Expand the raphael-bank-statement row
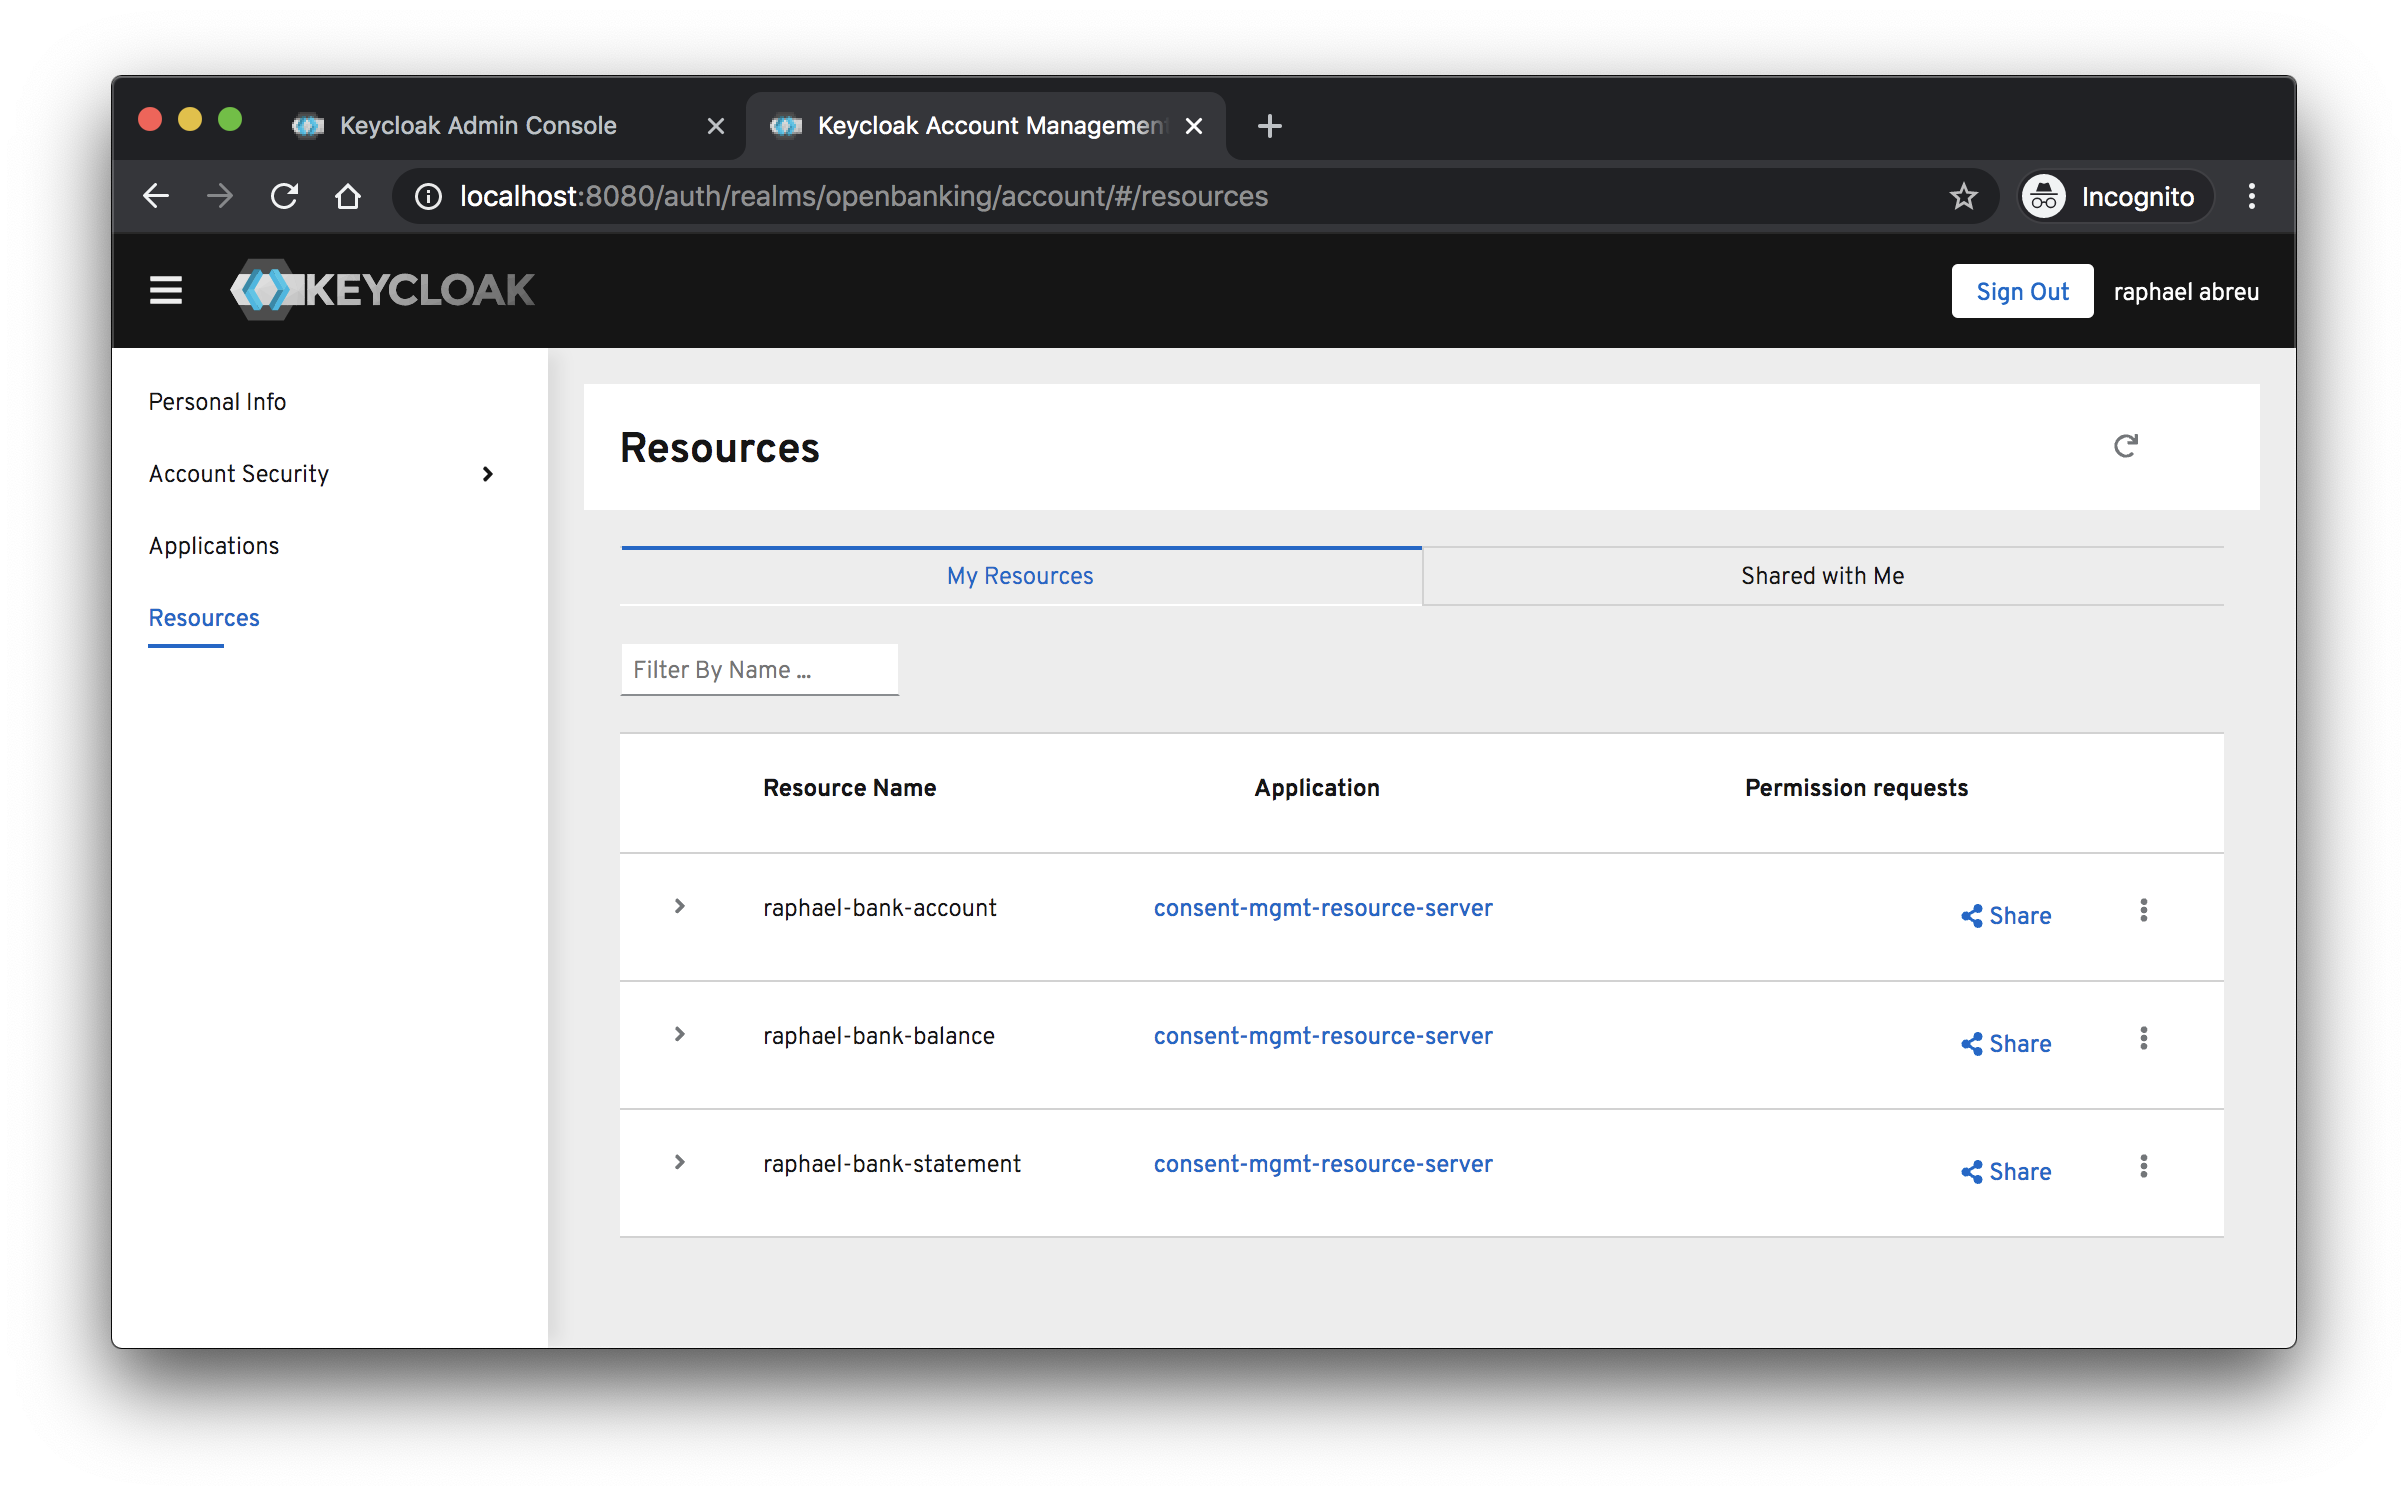 tap(680, 1162)
